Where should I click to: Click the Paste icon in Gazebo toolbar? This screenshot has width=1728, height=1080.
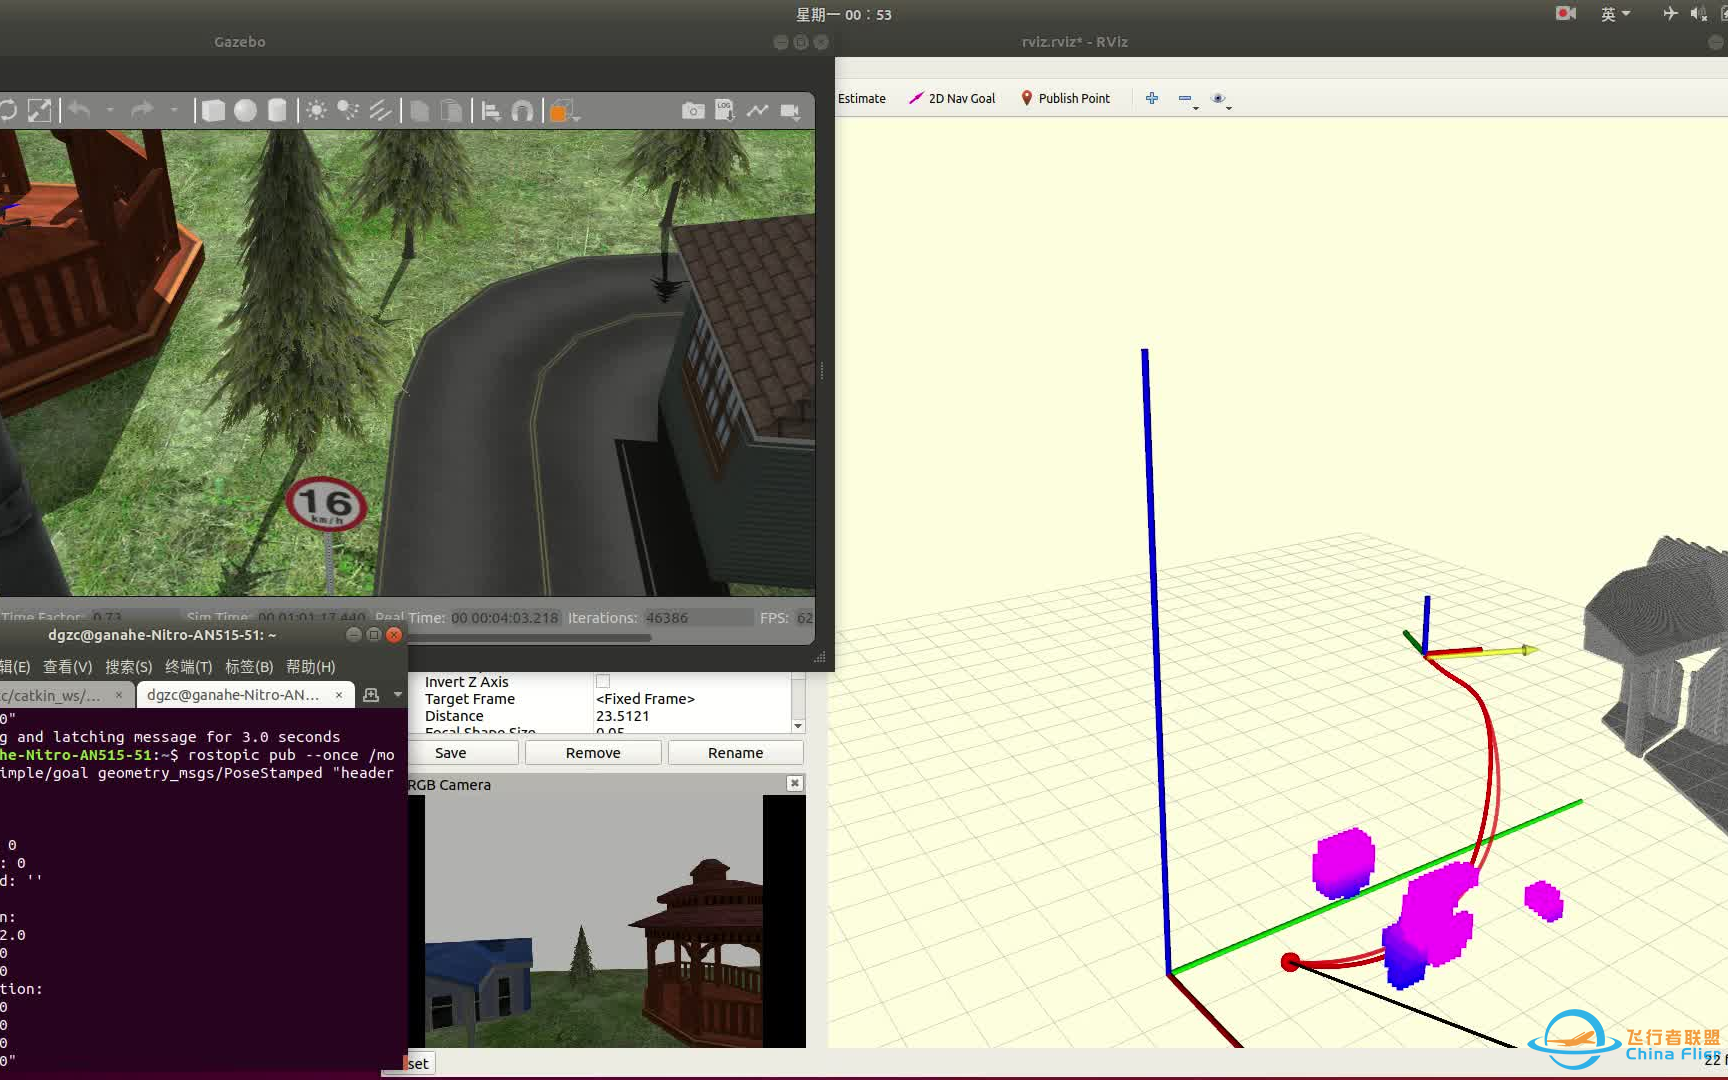coord(452,111)
